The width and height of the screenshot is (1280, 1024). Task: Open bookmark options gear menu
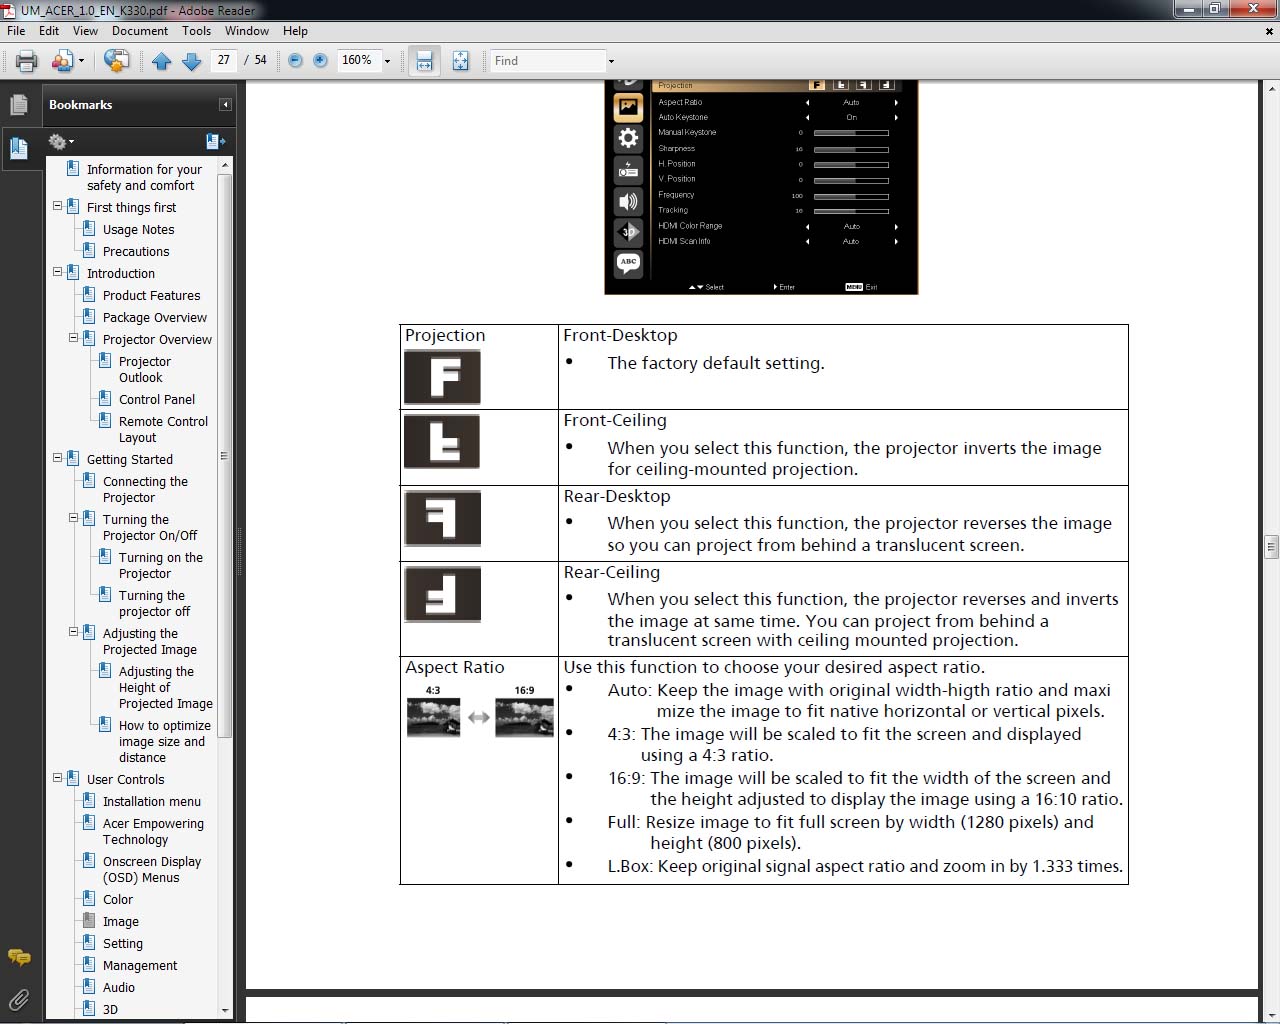click(61, 141)
